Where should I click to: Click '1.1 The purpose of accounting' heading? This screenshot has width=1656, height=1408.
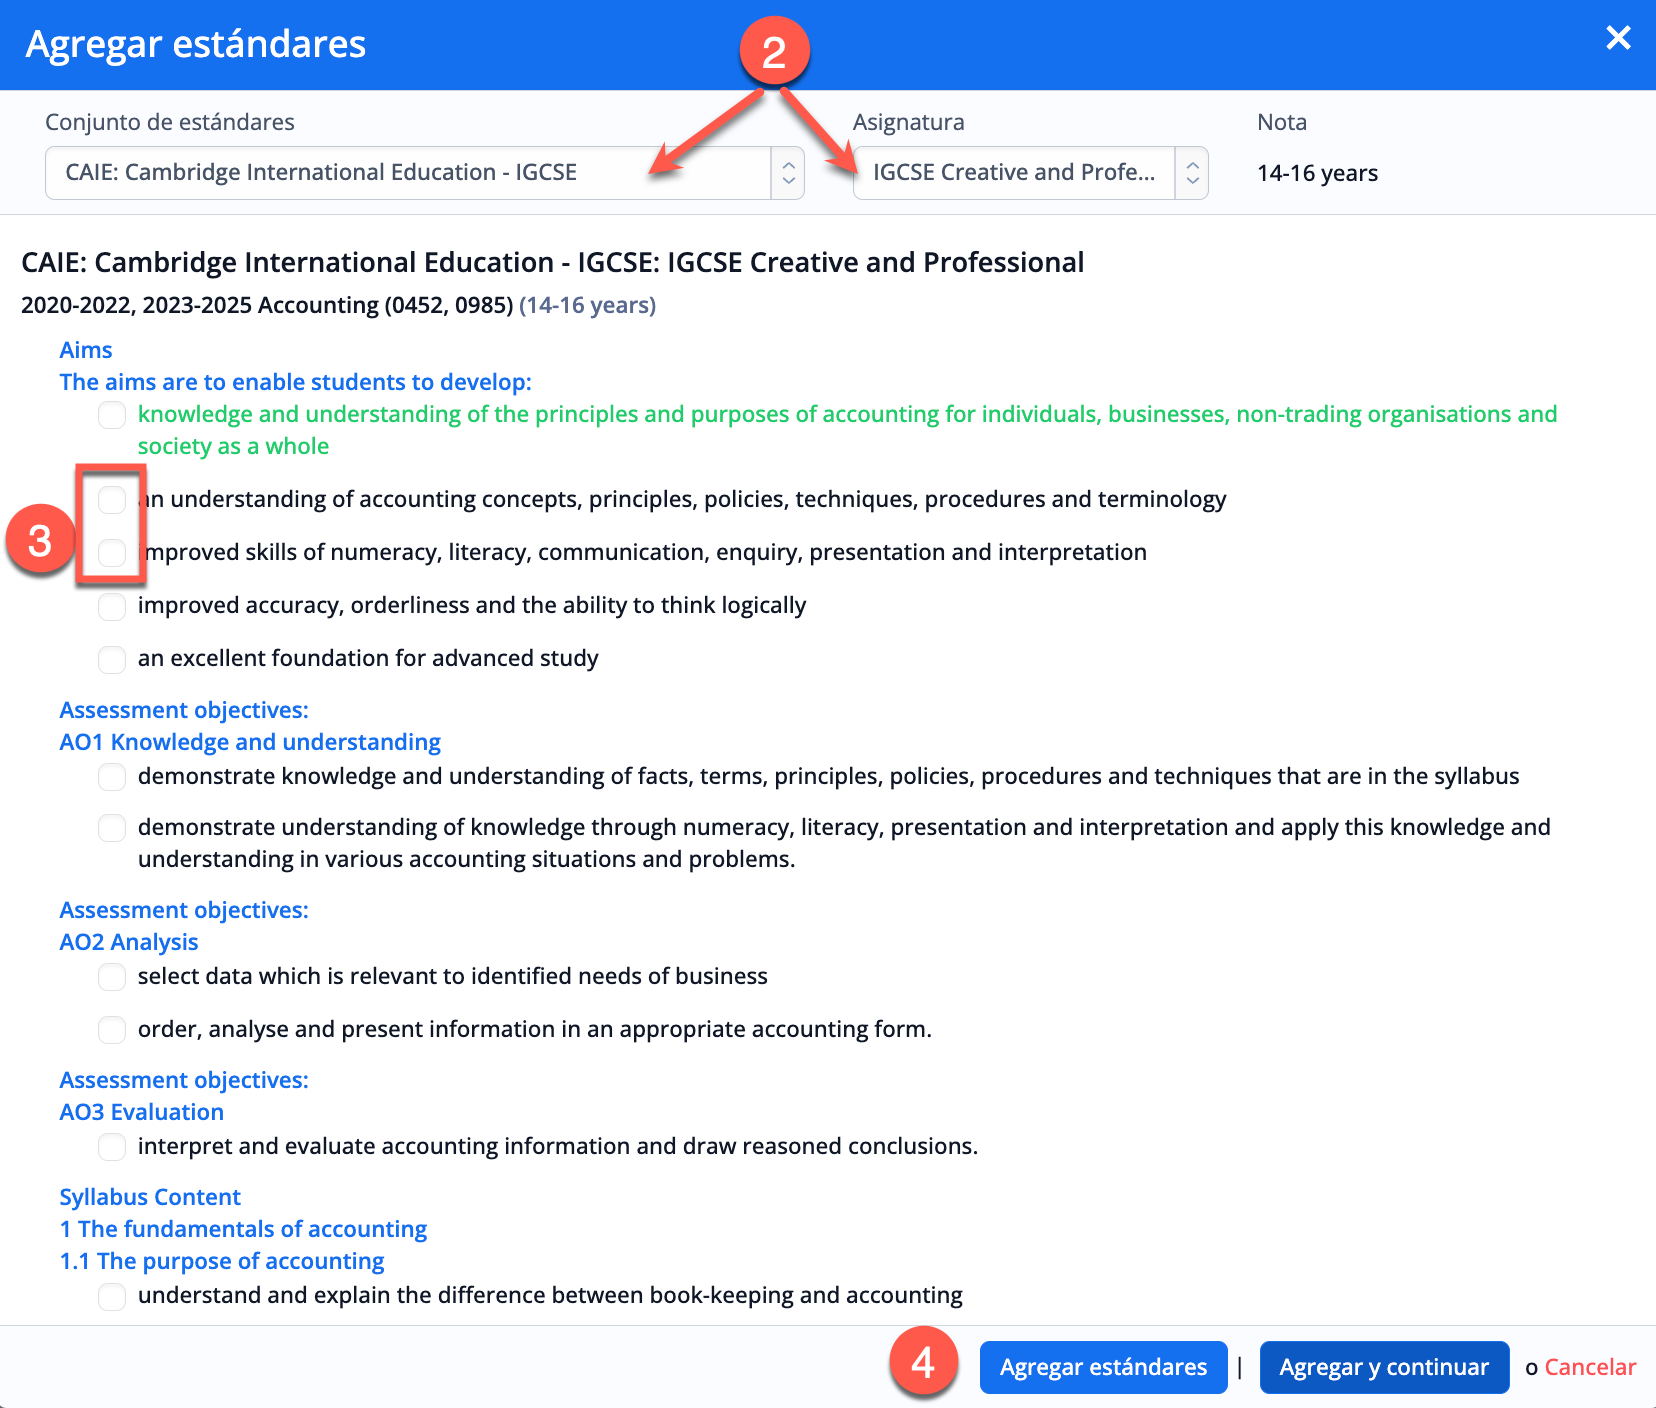point(222,1261)
